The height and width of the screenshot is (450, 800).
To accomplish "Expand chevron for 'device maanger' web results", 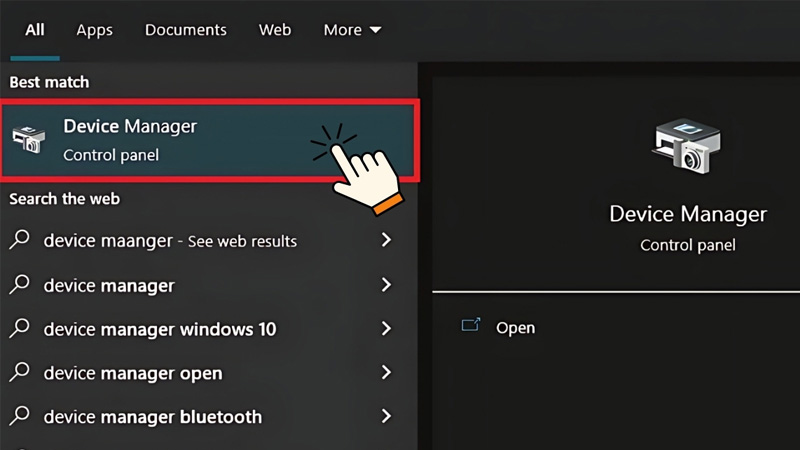I will 386,240.
